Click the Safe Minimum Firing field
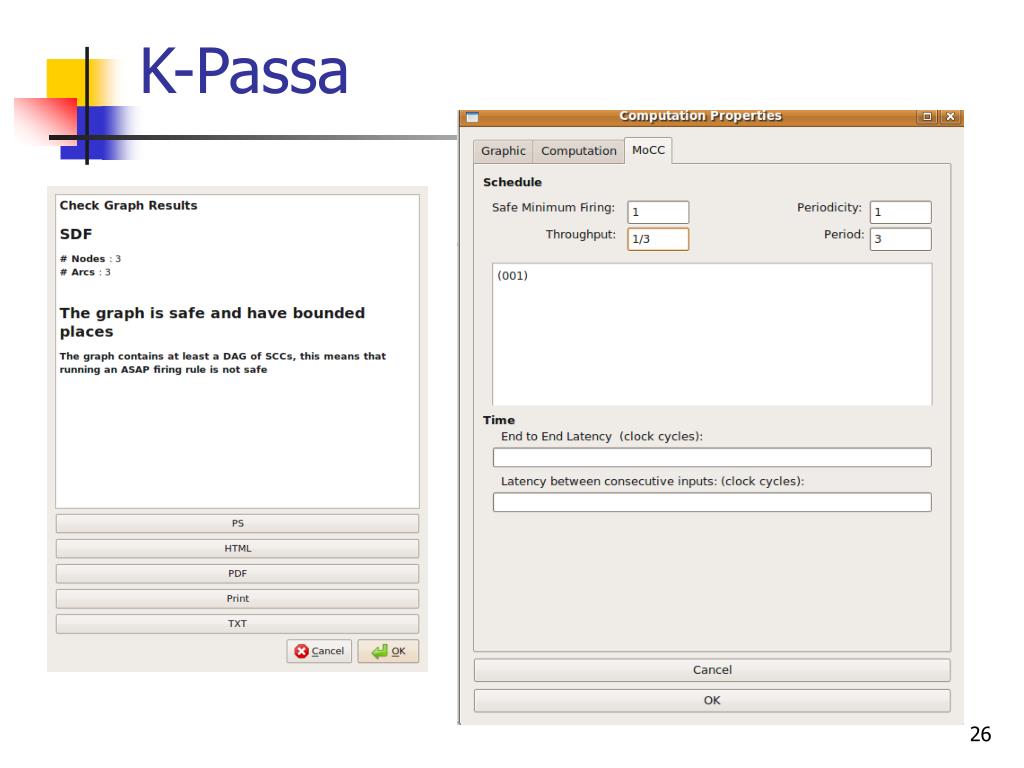 click(658, 212)
